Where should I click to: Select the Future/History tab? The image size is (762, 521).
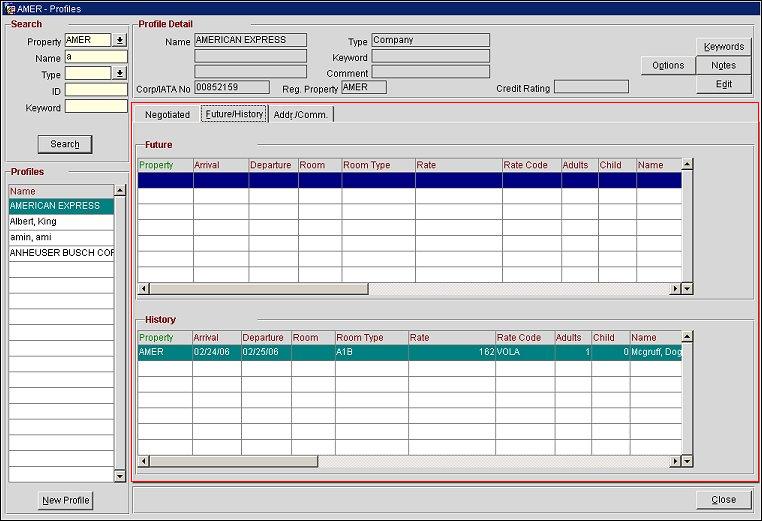[234, 114]
